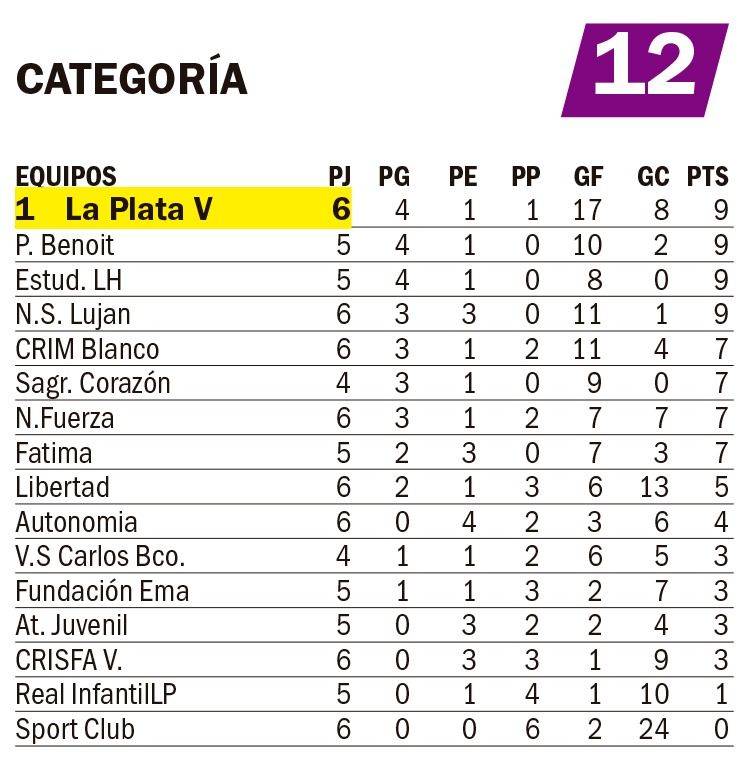Click the Sport Club team name
750x770 pixels.
tap(75, 730)
